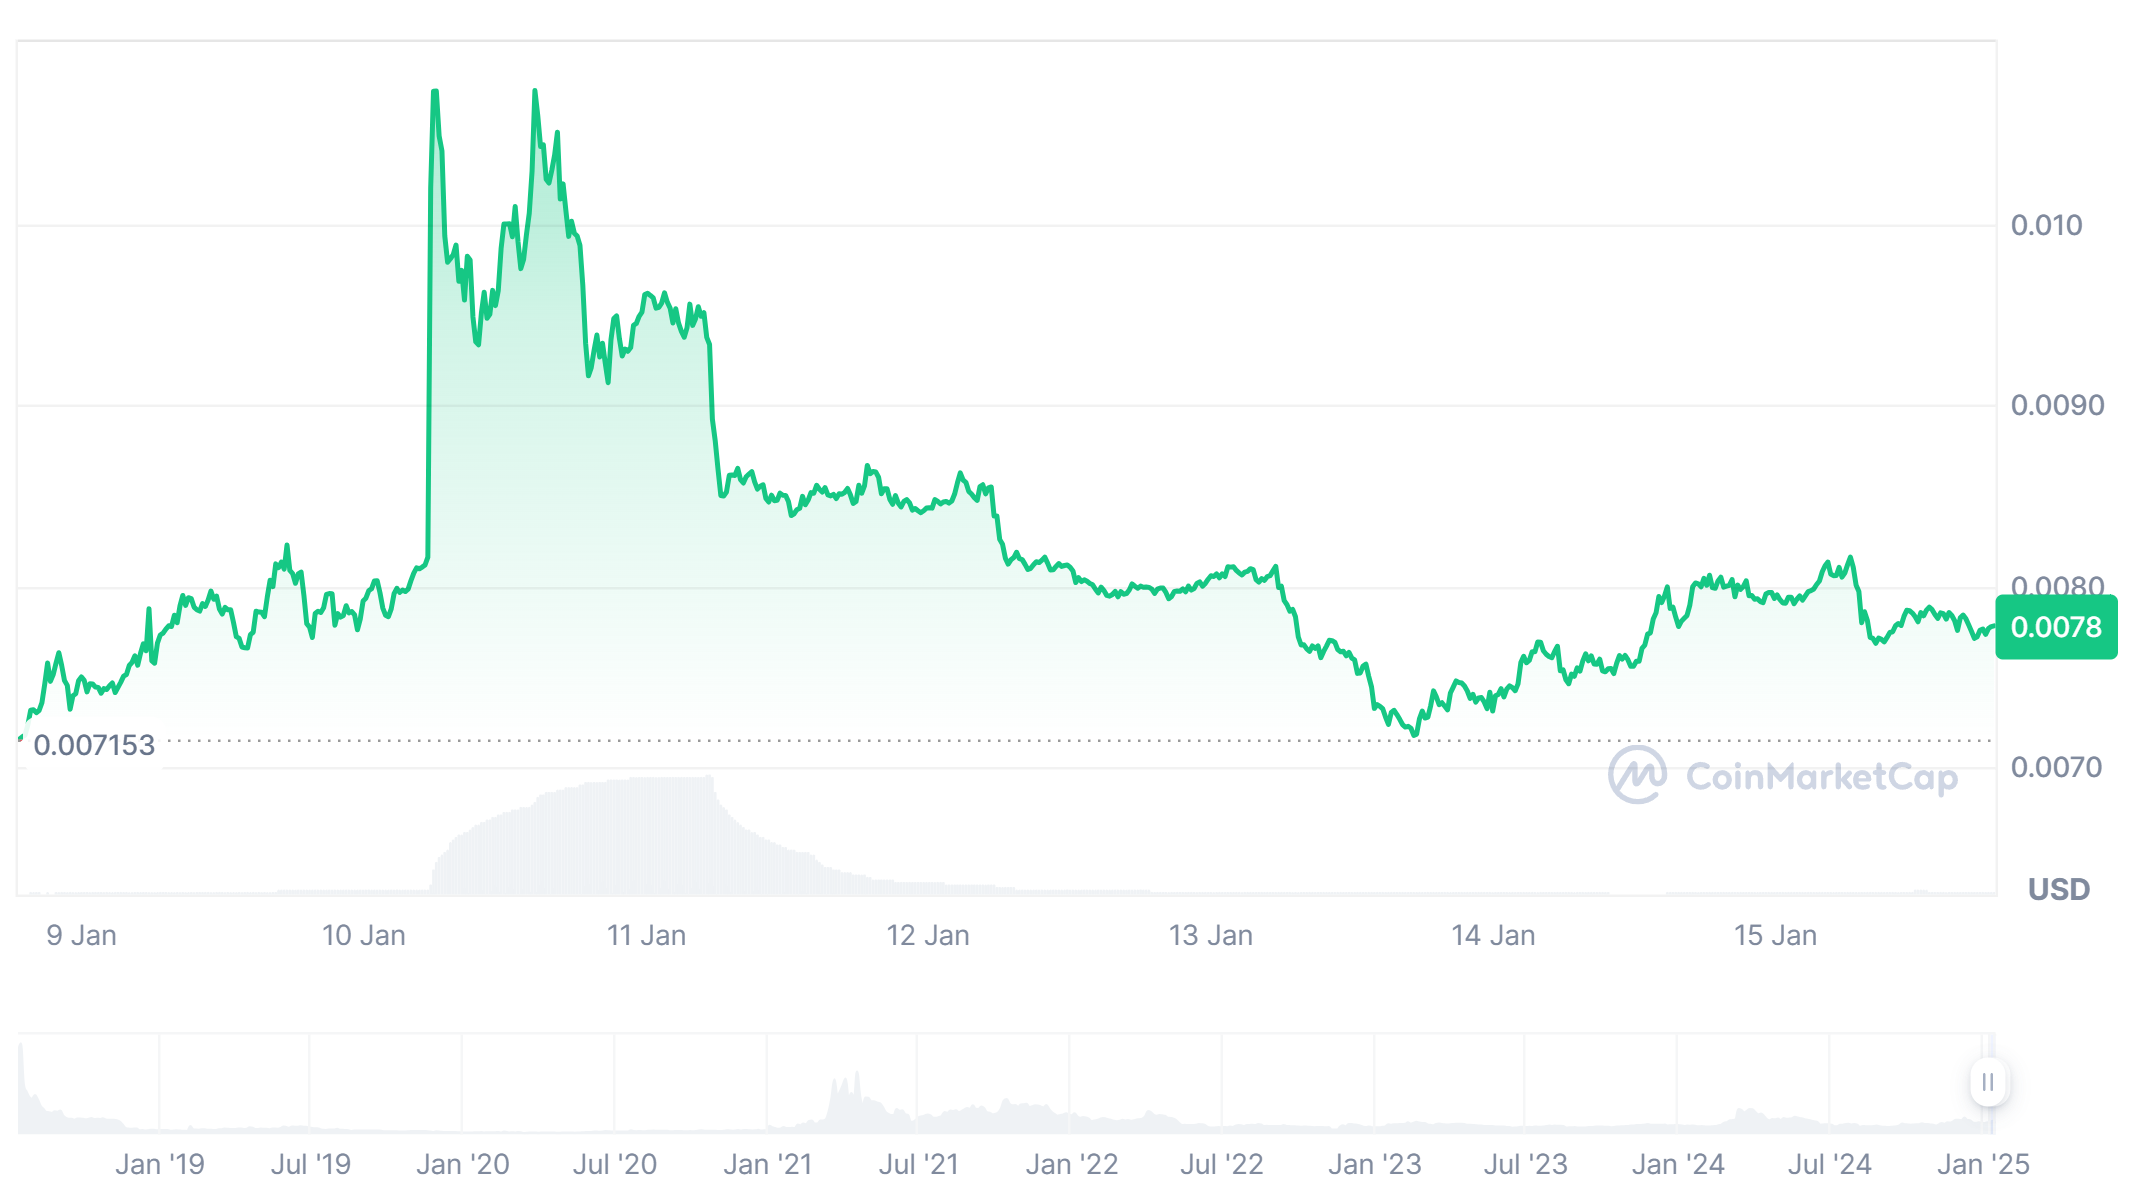Click the green 0.0078 current price tag
Screen dimensions: 2136x1184
2056,627
